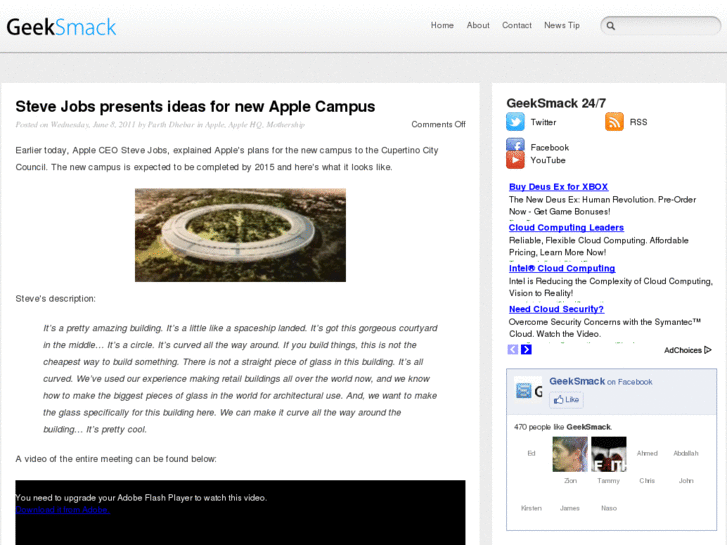Image resolution: width=727 pixels, height=545 pixels.
Task: Click James's fan entry
Action: [x=570, y=508]
